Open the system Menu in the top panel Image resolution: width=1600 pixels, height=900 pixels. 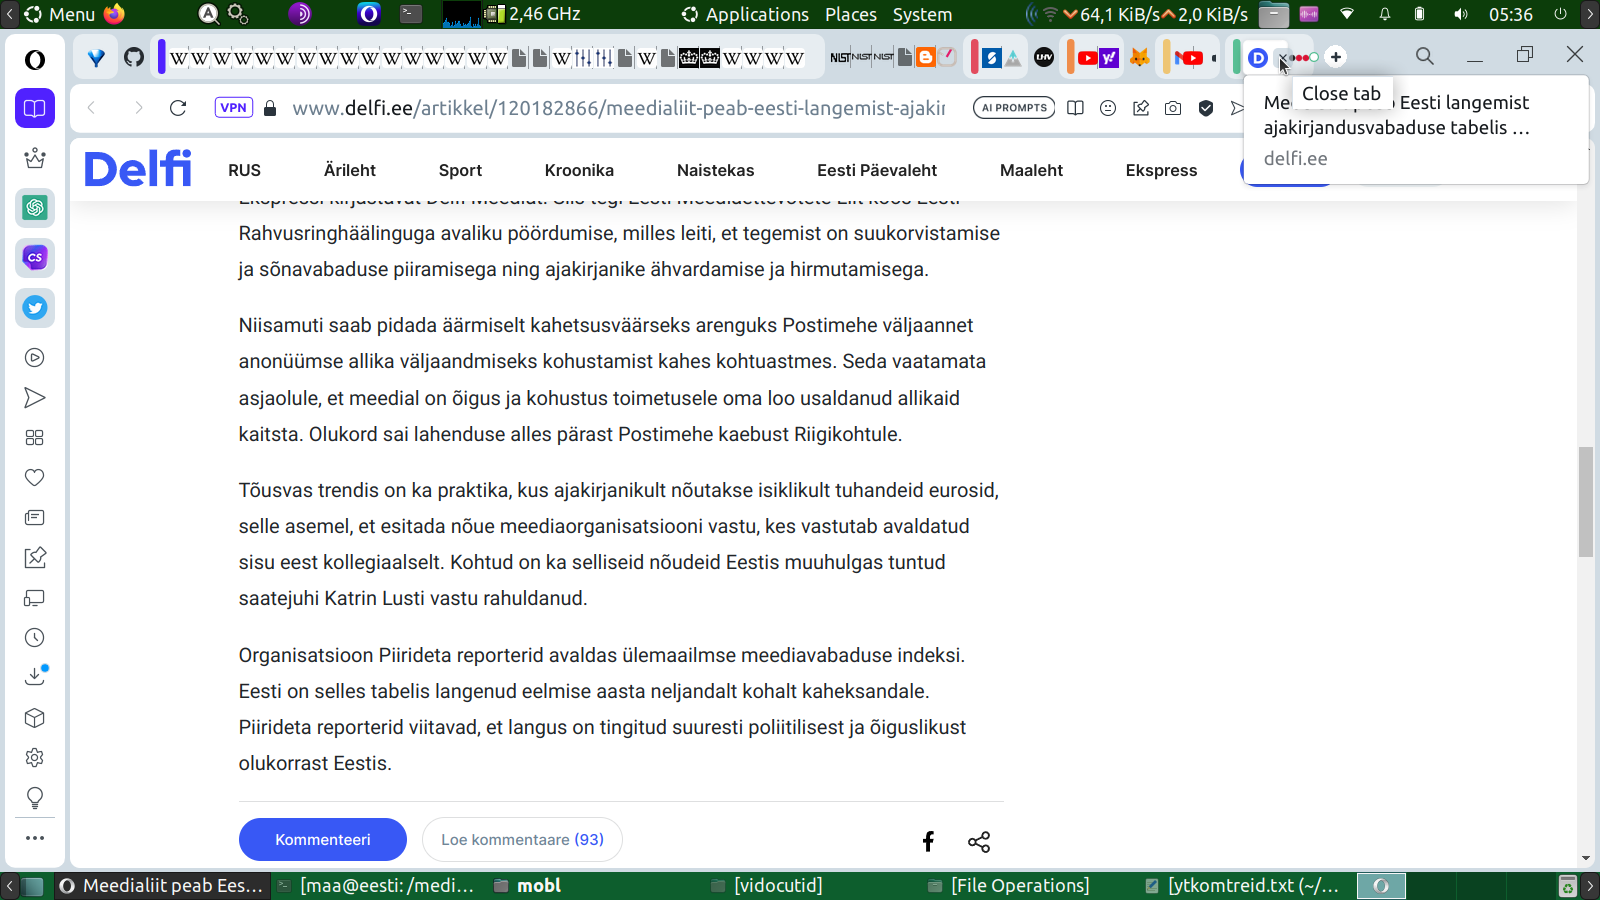tap(60, 14)
